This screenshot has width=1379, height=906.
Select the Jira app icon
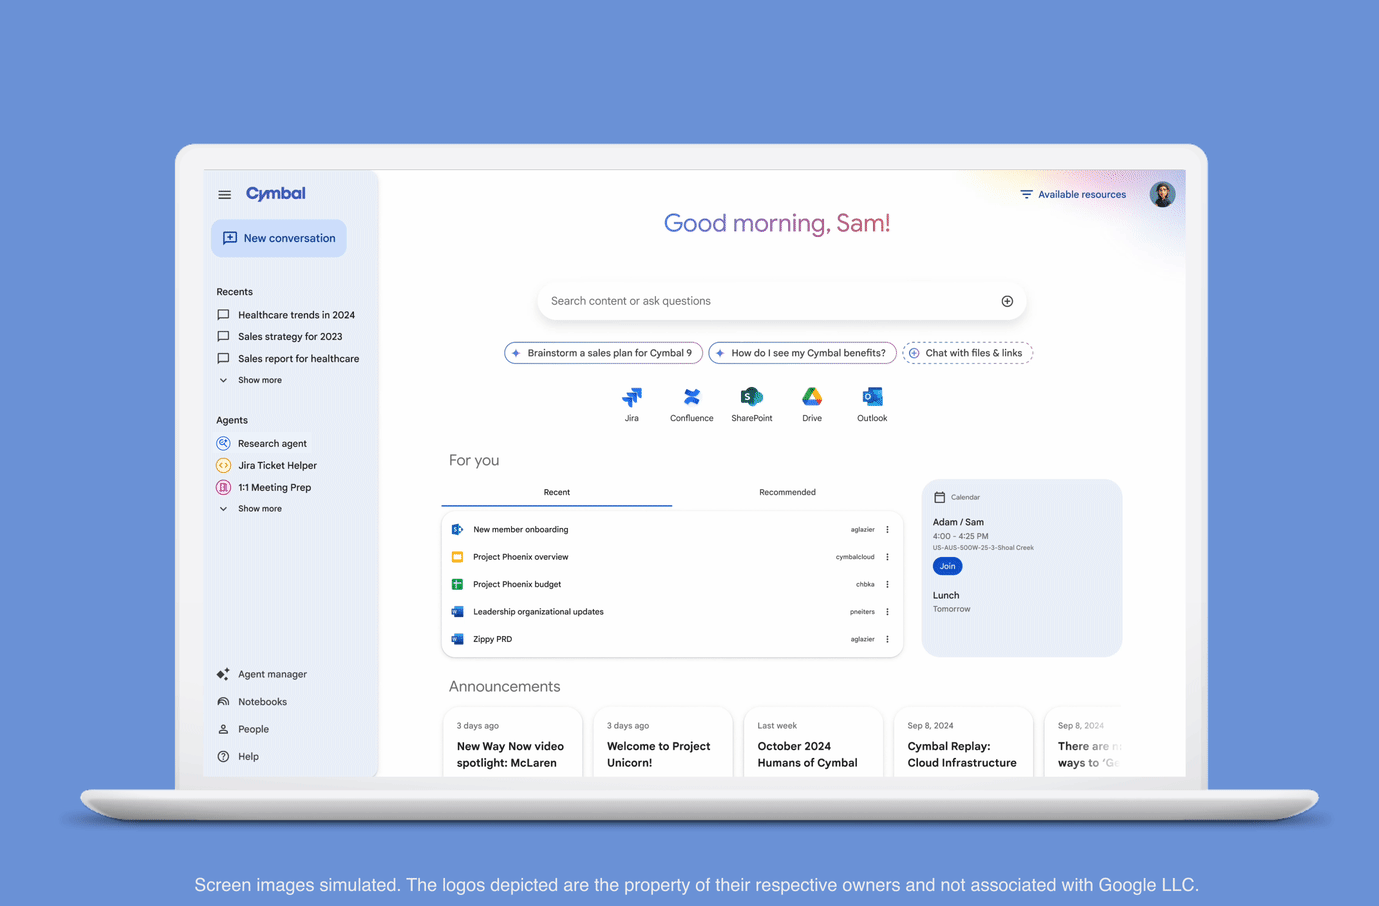(631, 396)
